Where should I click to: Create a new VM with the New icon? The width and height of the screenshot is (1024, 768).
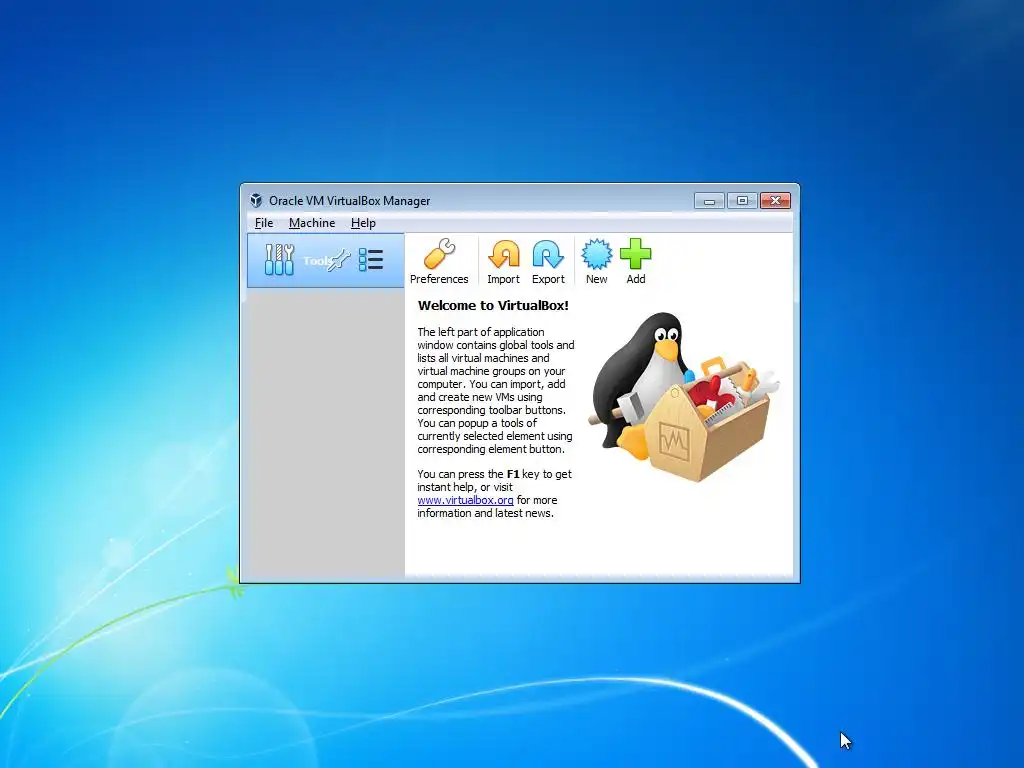pyautogui.click(x=596, y=261)
